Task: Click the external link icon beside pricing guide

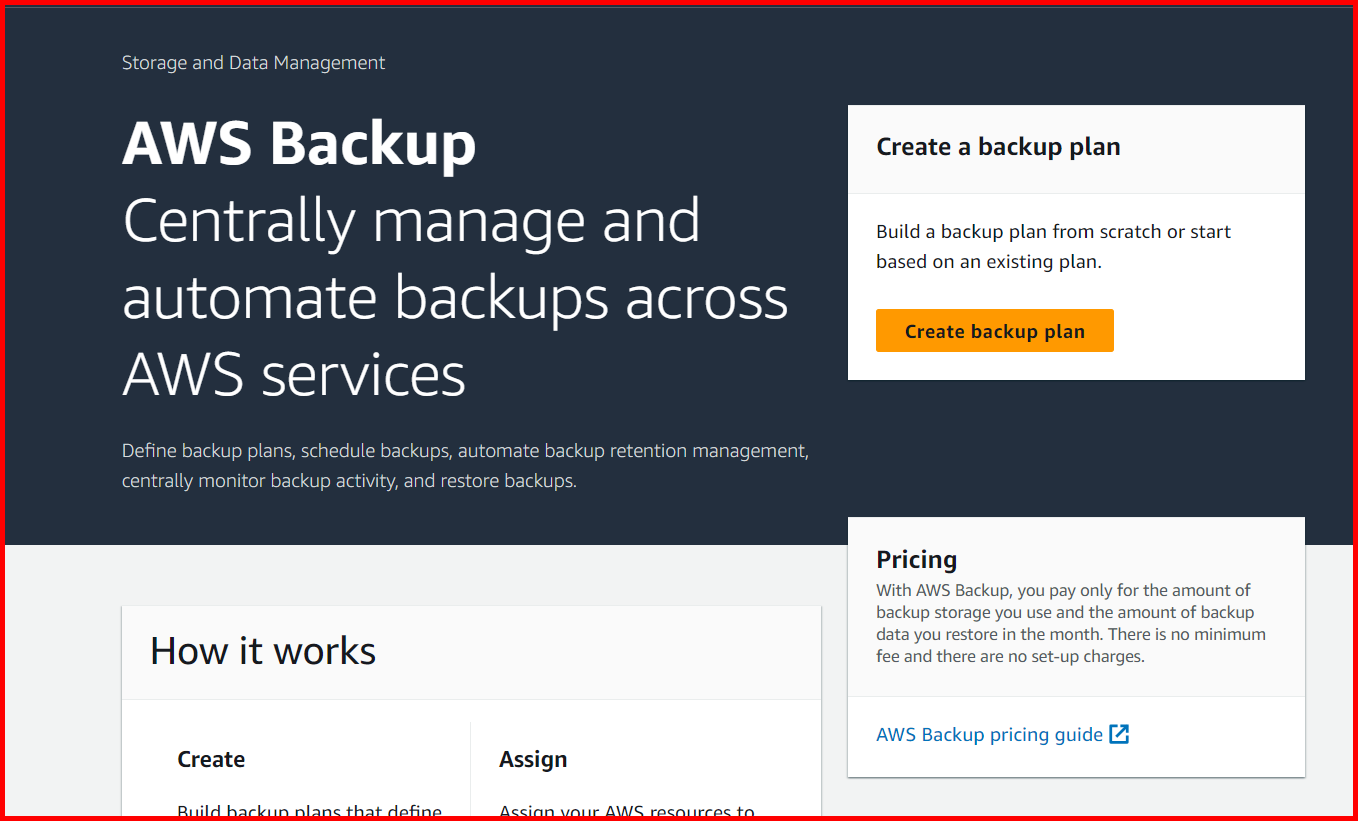Action: (1121, 733)
